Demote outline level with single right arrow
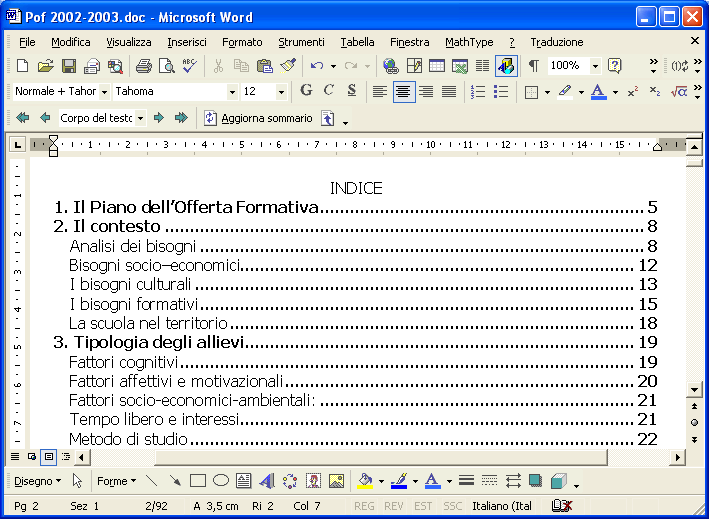709x519 pixels. click(159, 118)
